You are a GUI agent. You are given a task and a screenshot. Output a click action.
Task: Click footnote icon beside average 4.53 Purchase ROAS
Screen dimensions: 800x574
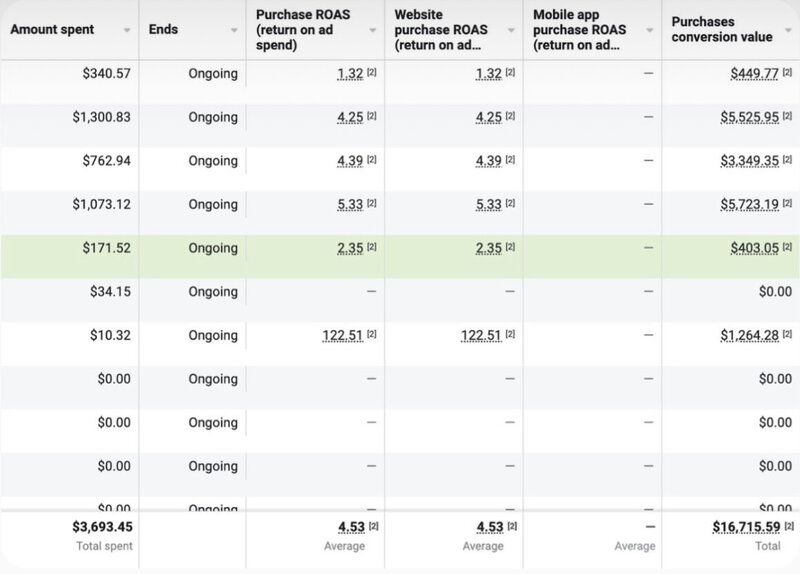(x=372, y=525)
